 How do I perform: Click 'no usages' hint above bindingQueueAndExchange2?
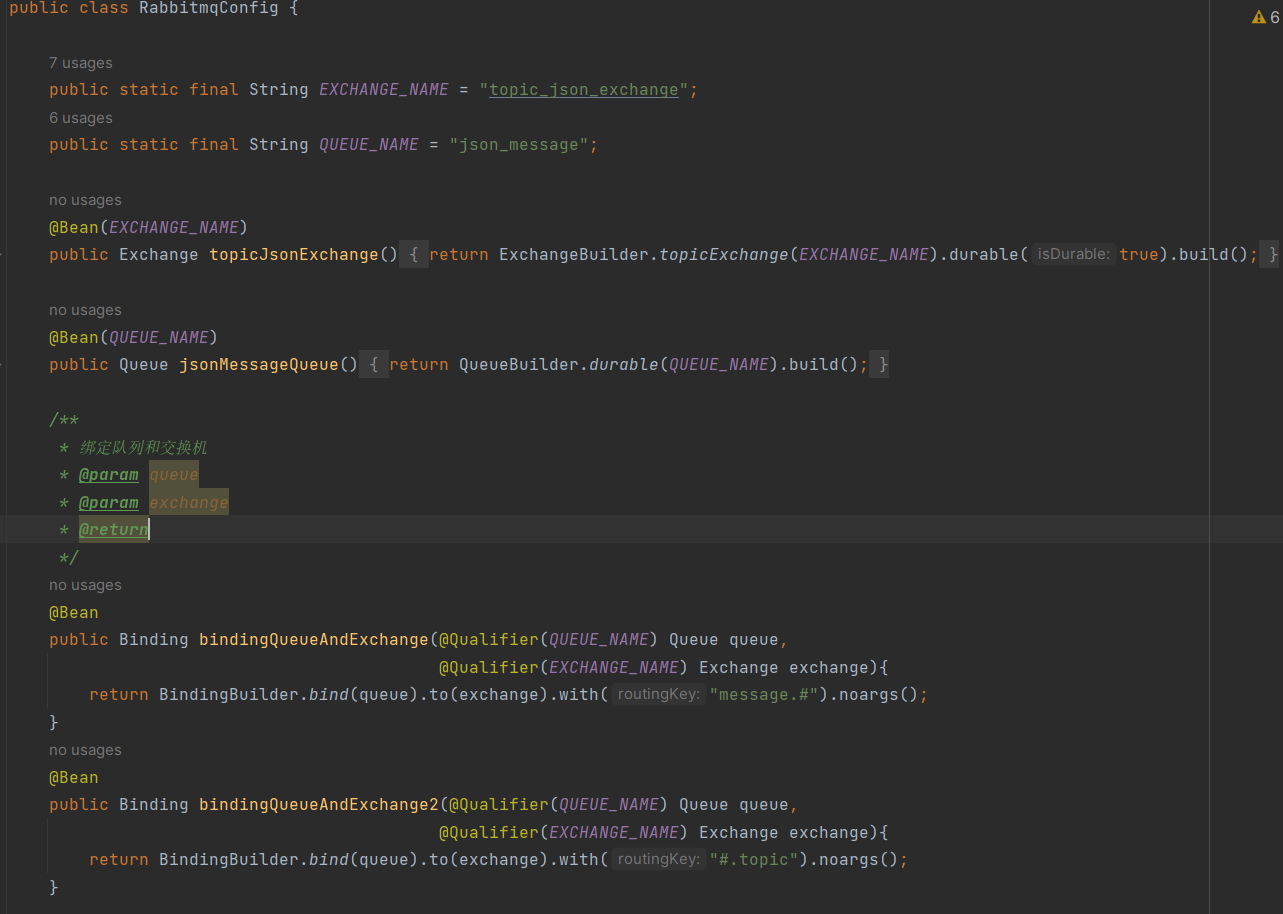click(x=85, y=750)
